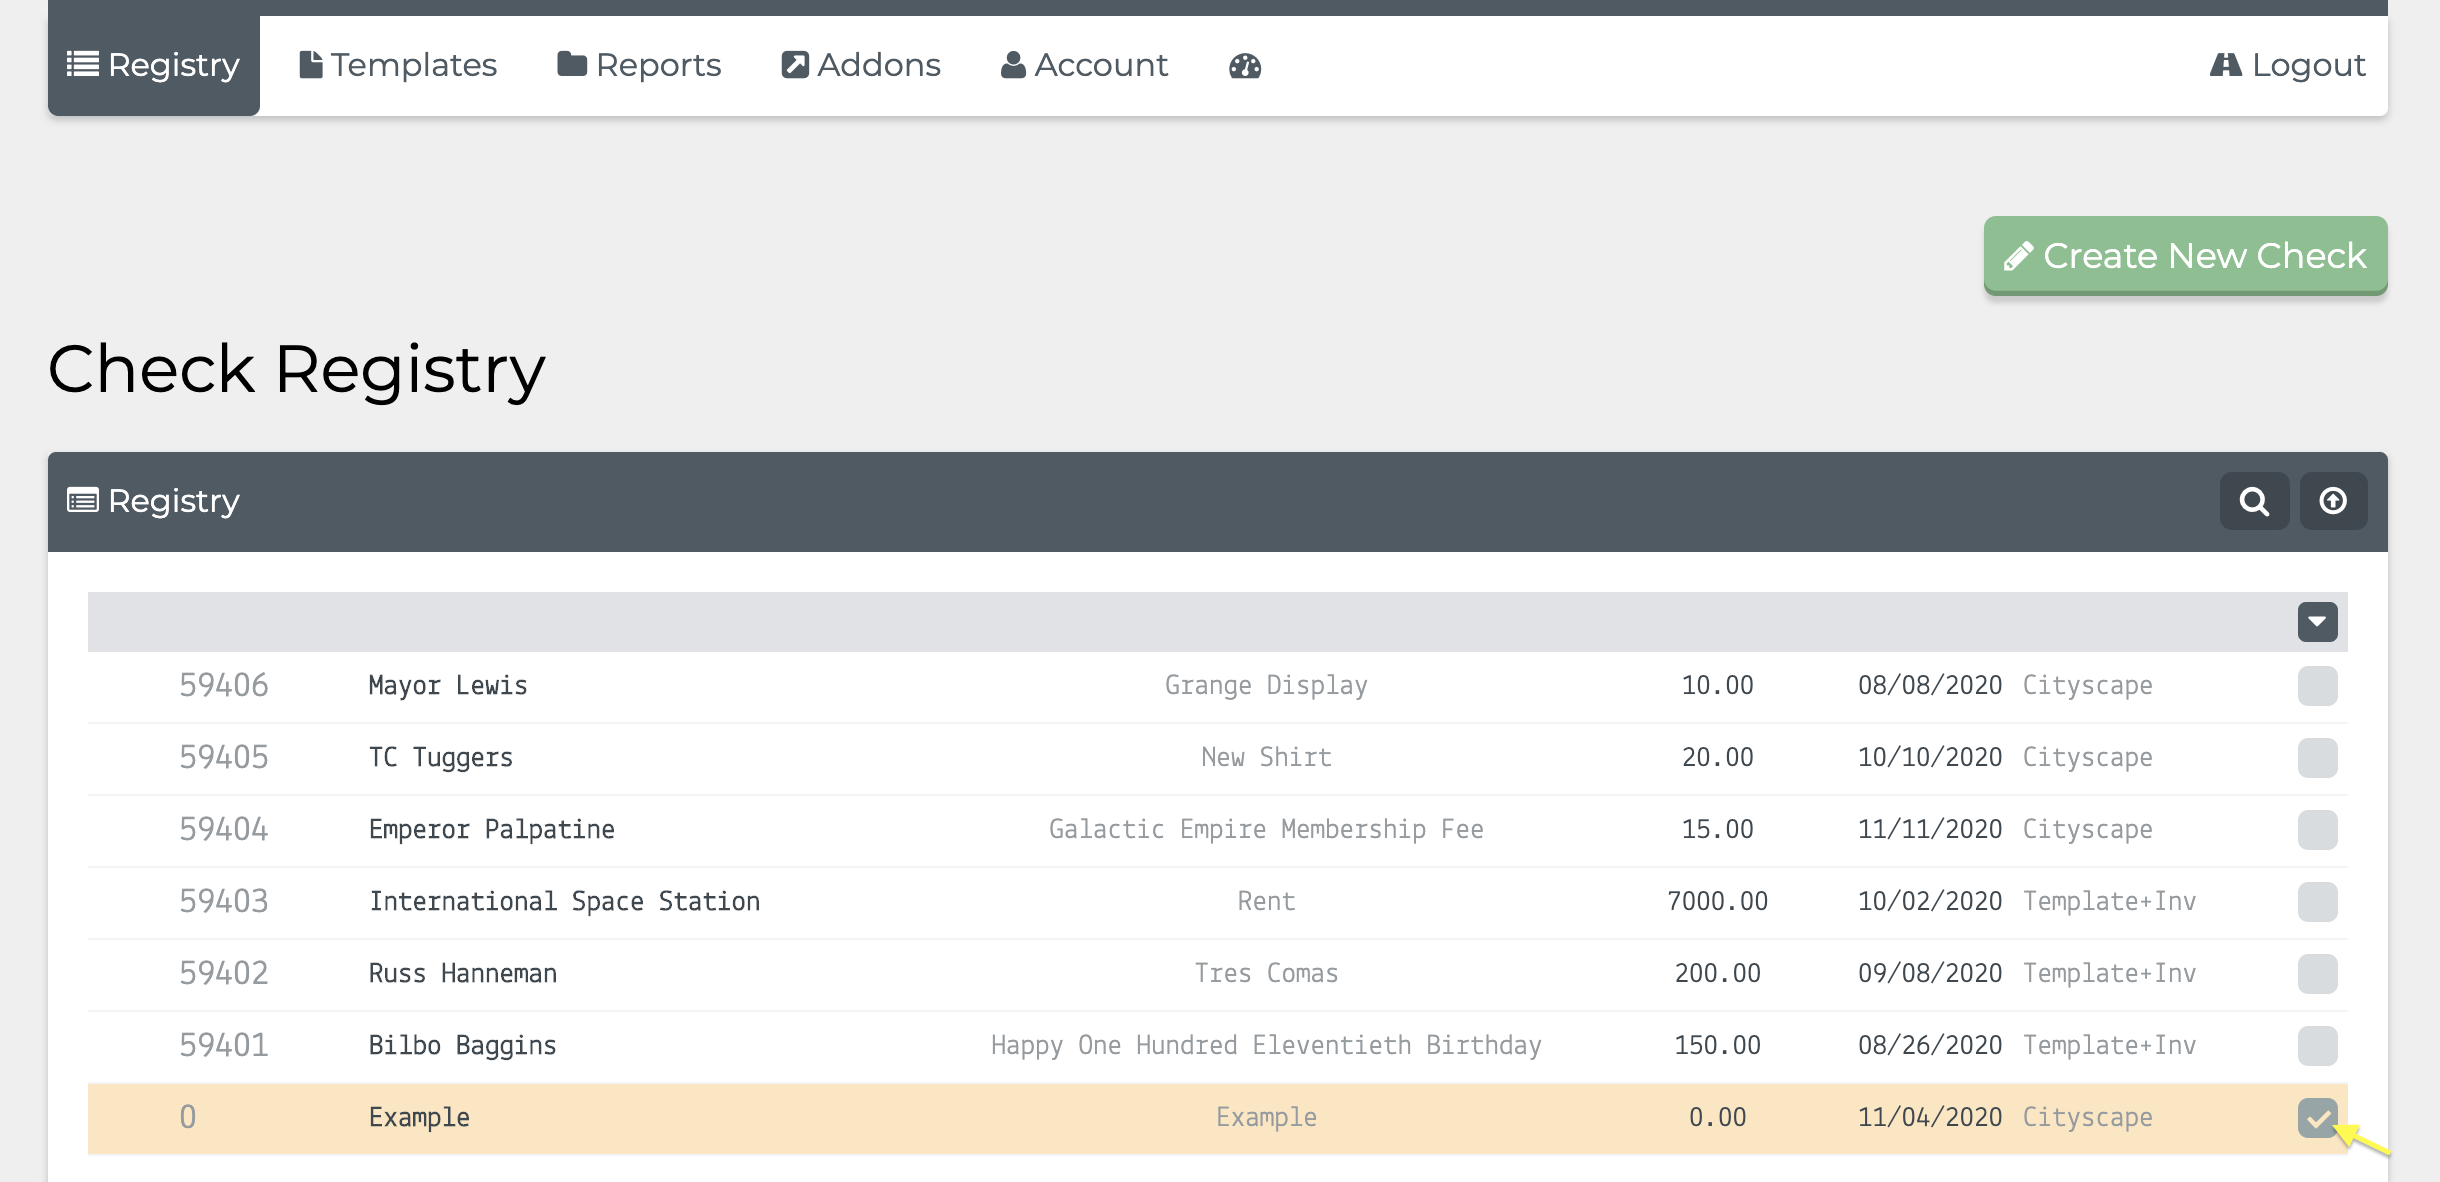Switch to the Reports section
This screenshot has width=2440, height=1182.
pyautogui.click(x=638, y=63)
